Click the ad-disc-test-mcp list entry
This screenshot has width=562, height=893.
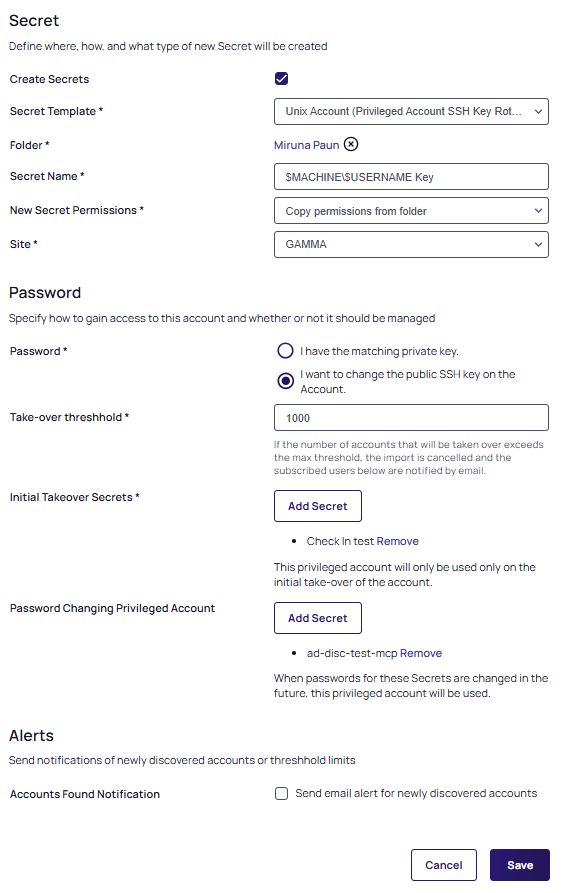[352, 653]
